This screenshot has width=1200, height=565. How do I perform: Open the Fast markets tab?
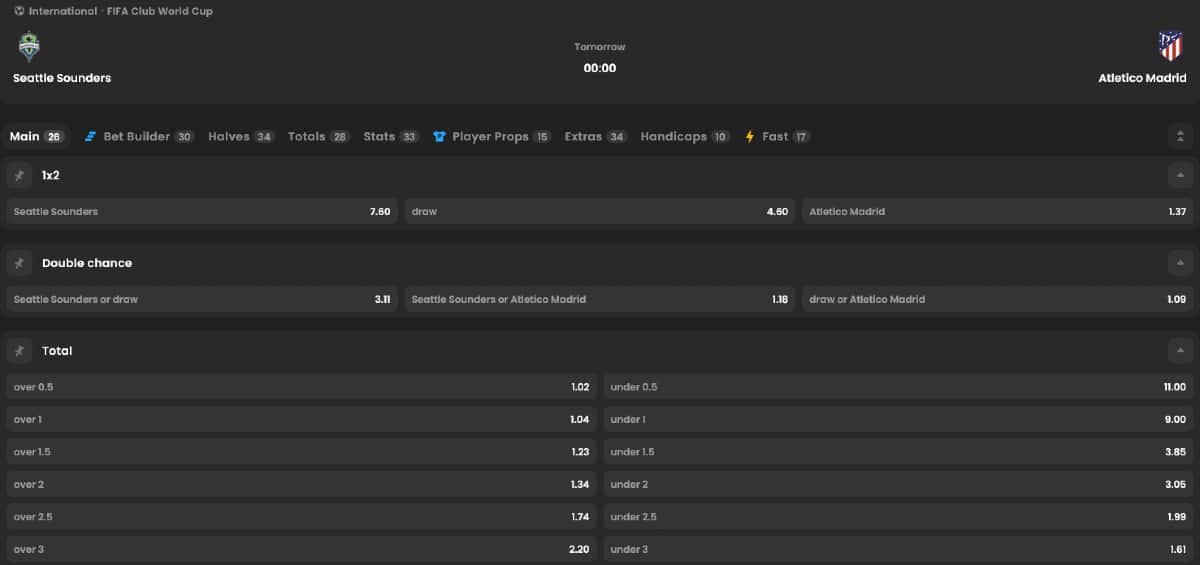point(777,137)
